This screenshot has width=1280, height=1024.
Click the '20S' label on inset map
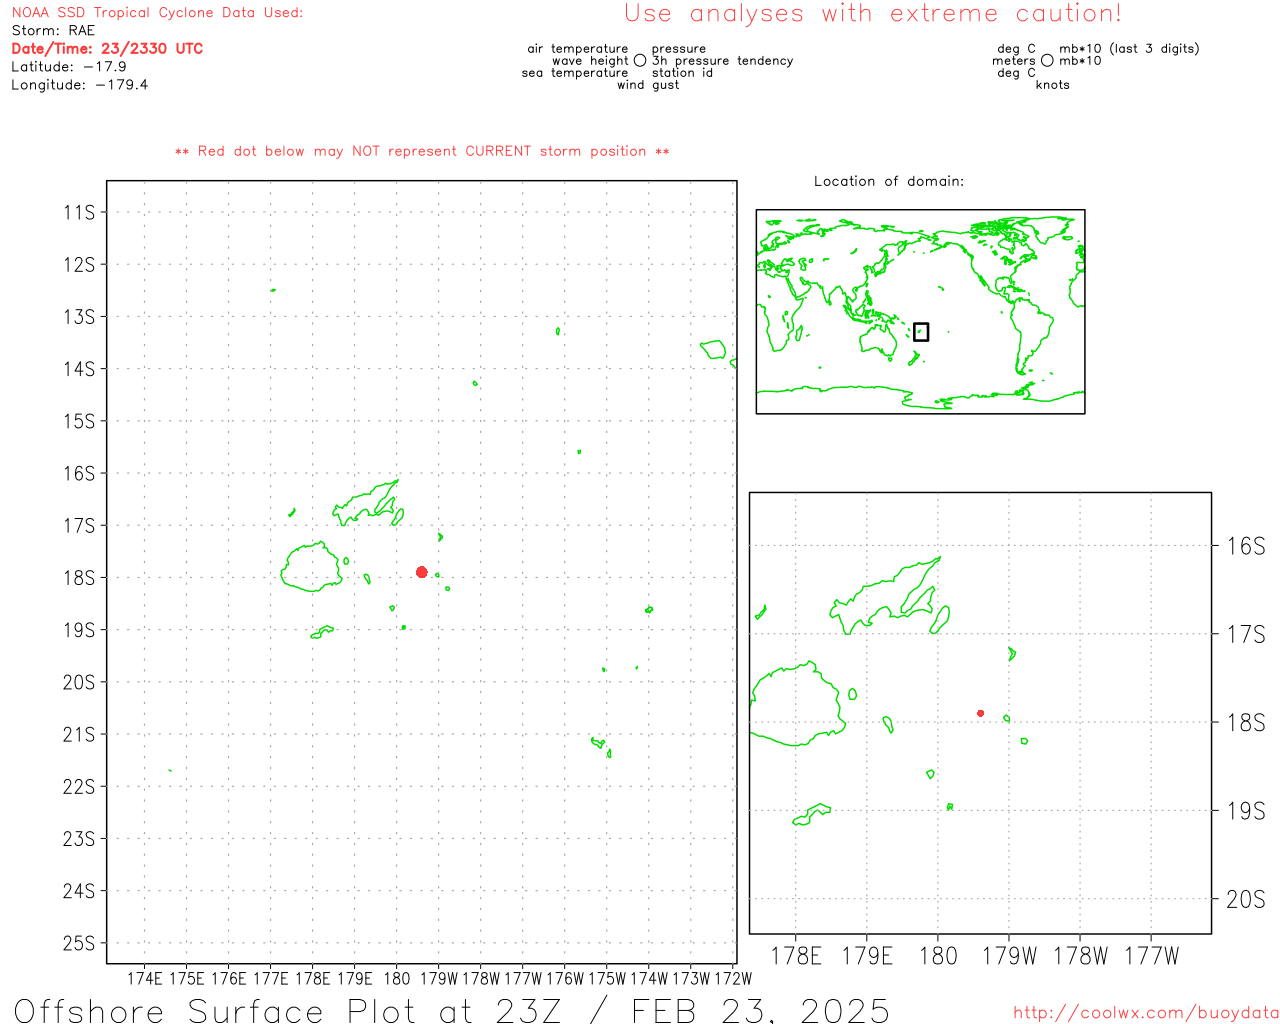1246,900
